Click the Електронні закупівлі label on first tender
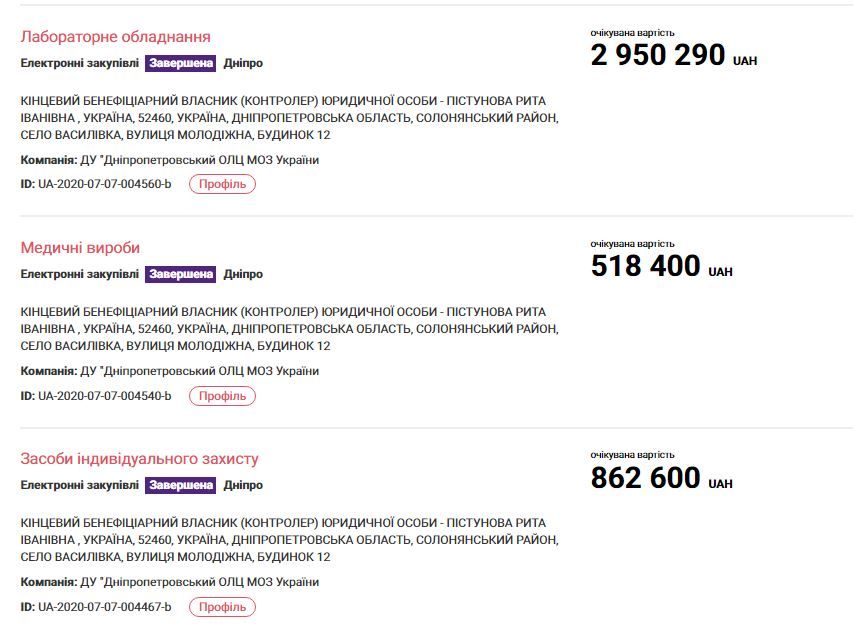Viewport: 865px width, 628px height. [x=75, y=63]
